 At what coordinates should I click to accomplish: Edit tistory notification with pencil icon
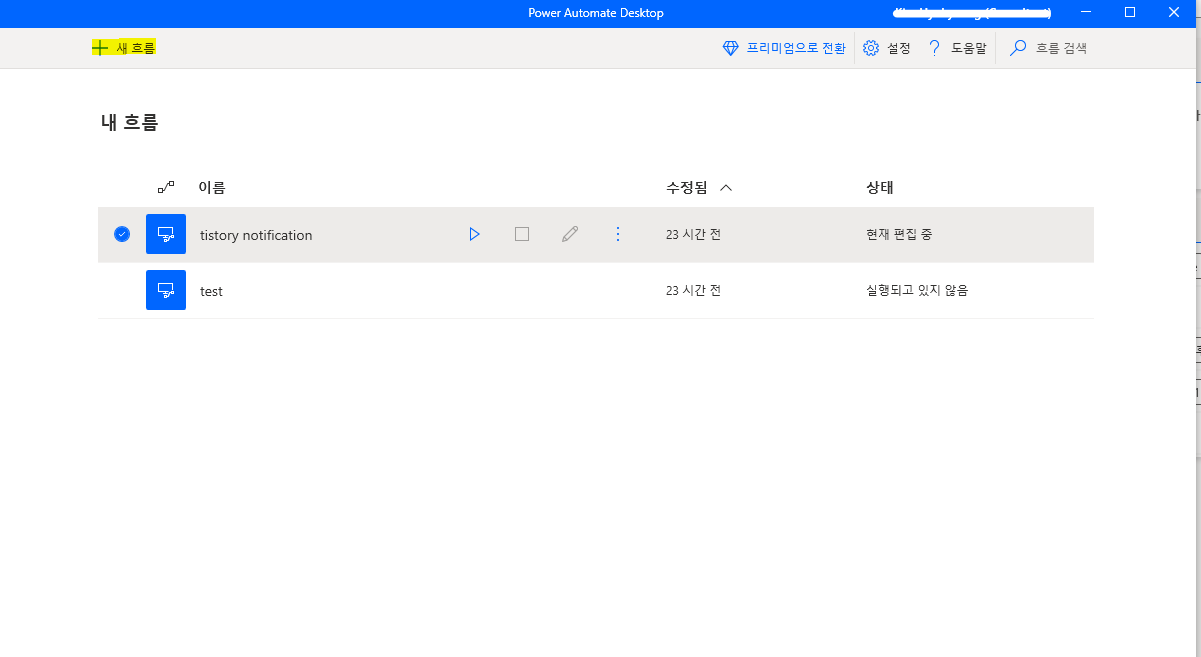pyautogui.click(x=570, y=234)
